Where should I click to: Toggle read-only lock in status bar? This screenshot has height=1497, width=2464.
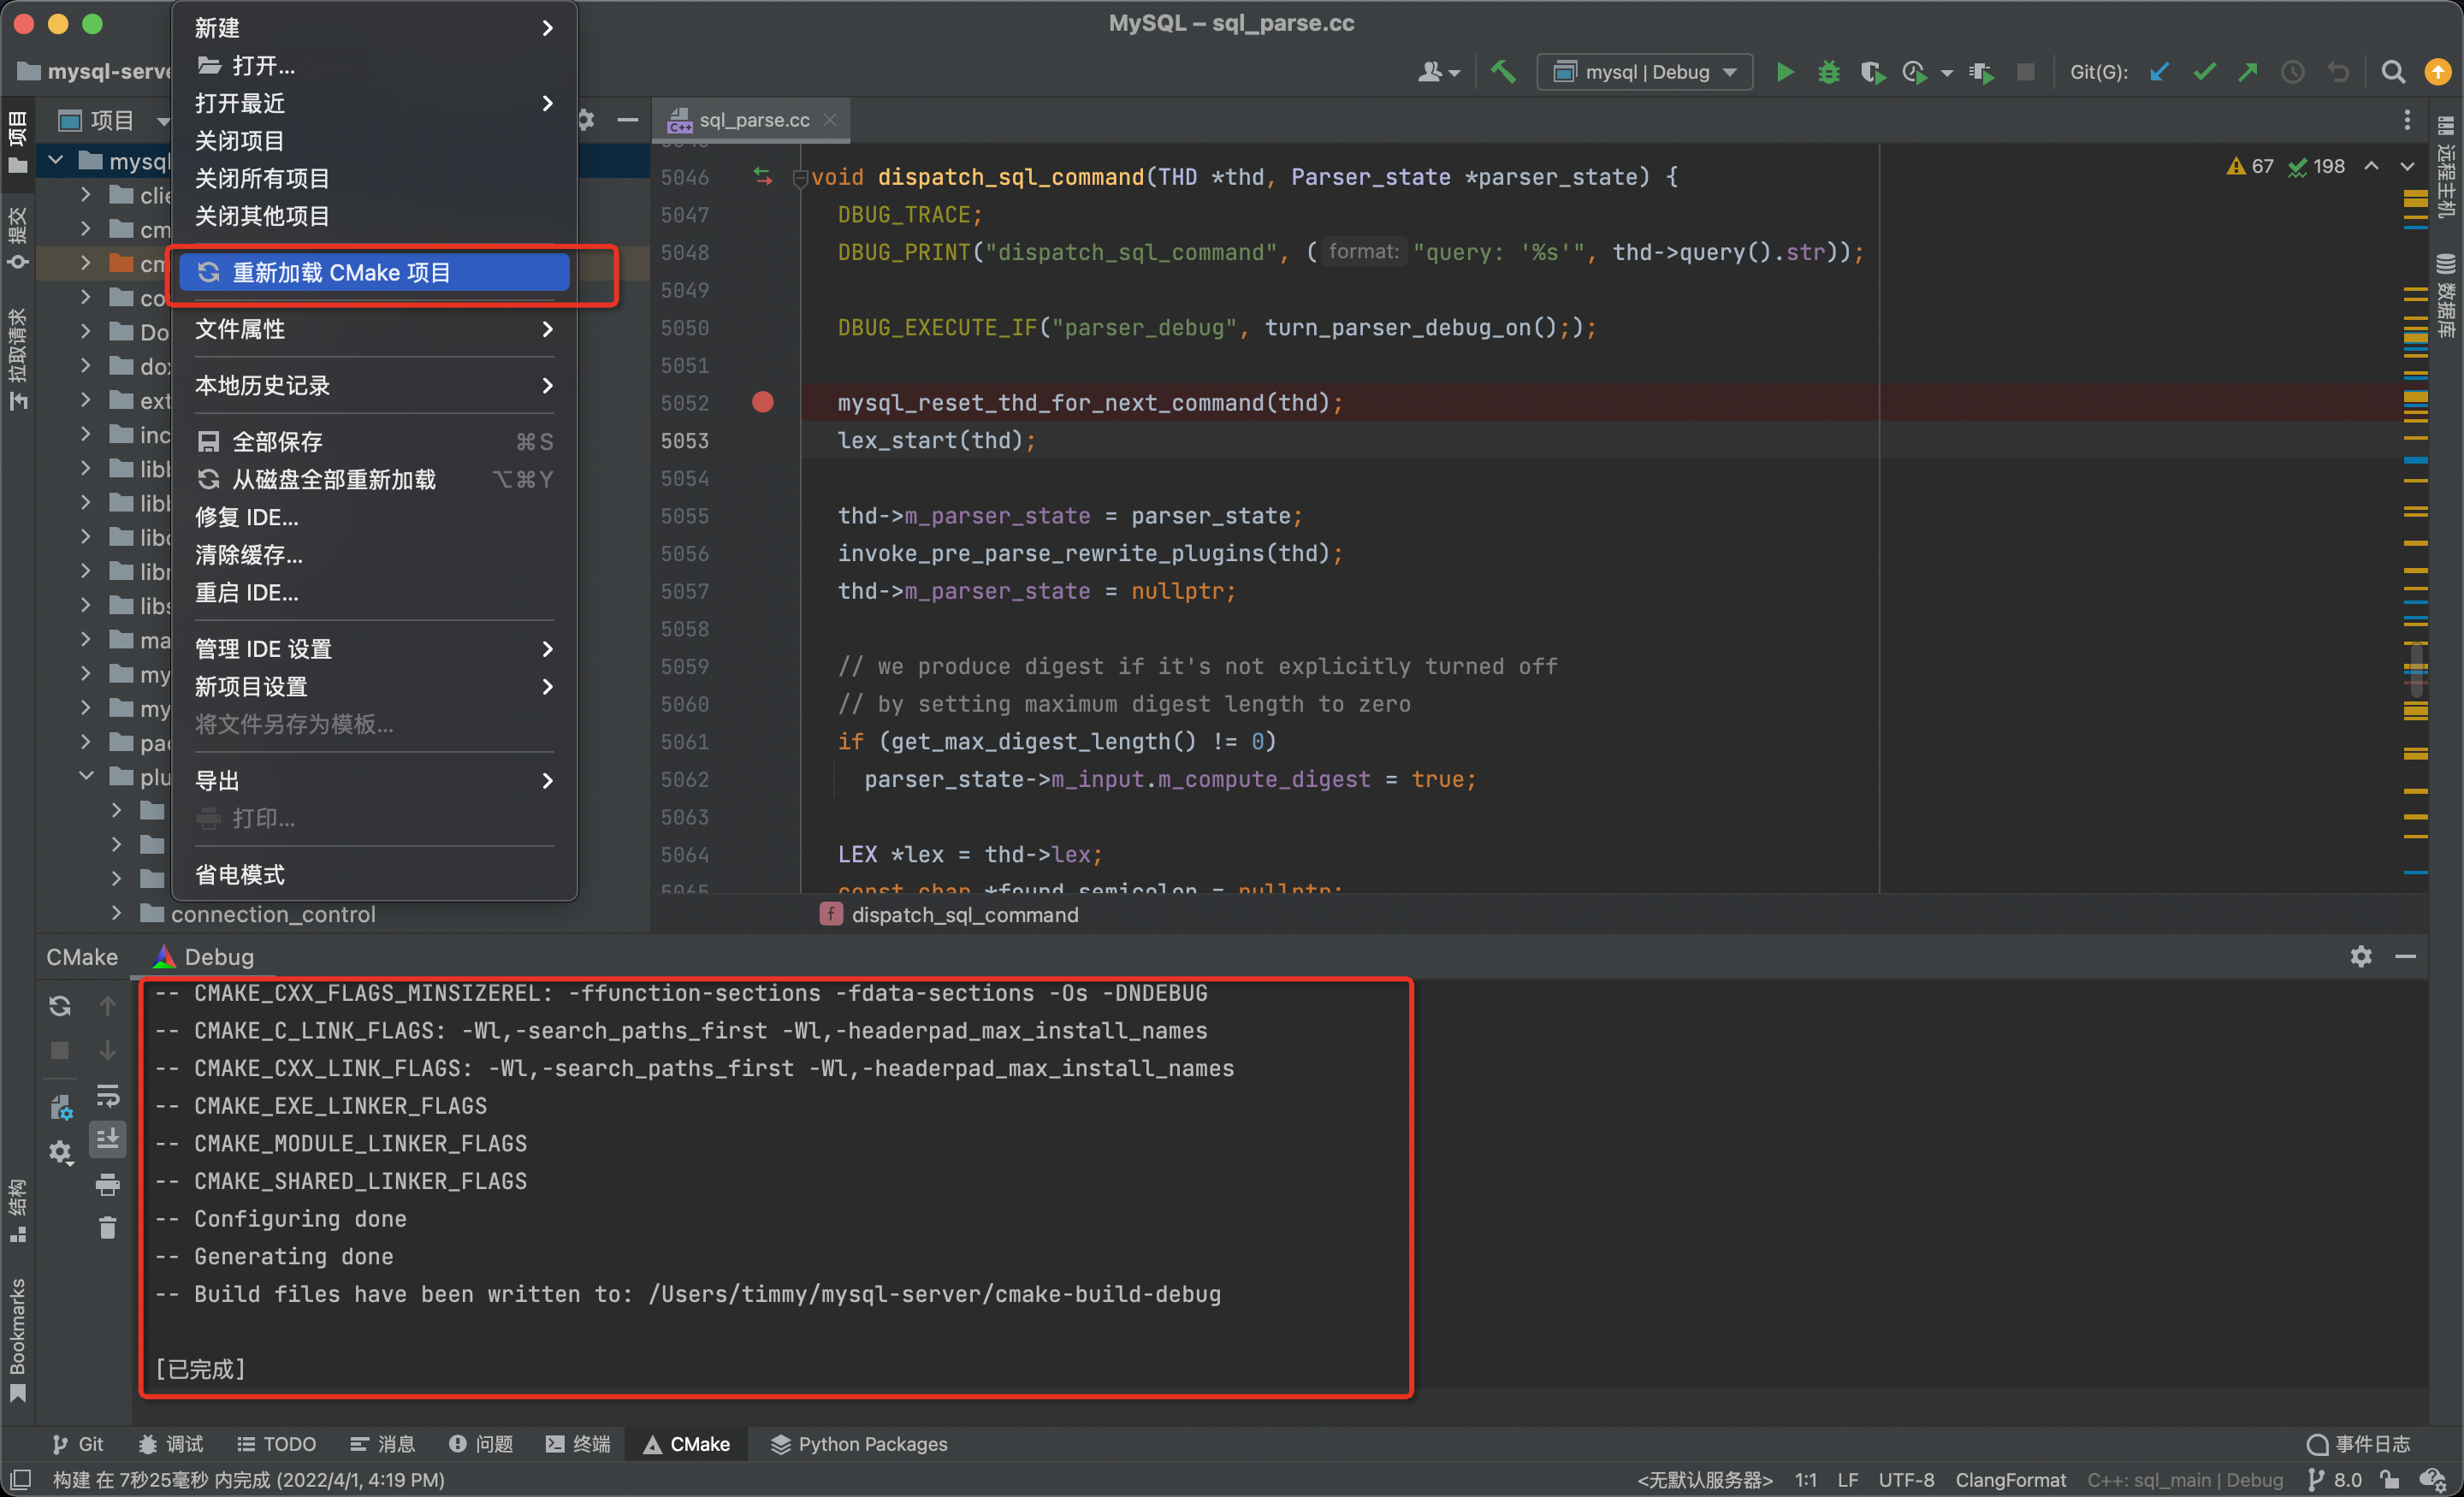coord(2389,1479)
